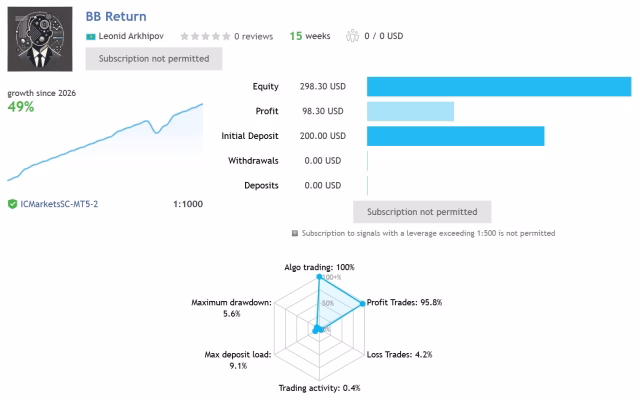
Task: Click the signal author avatar image
Action: click(40, 39)
